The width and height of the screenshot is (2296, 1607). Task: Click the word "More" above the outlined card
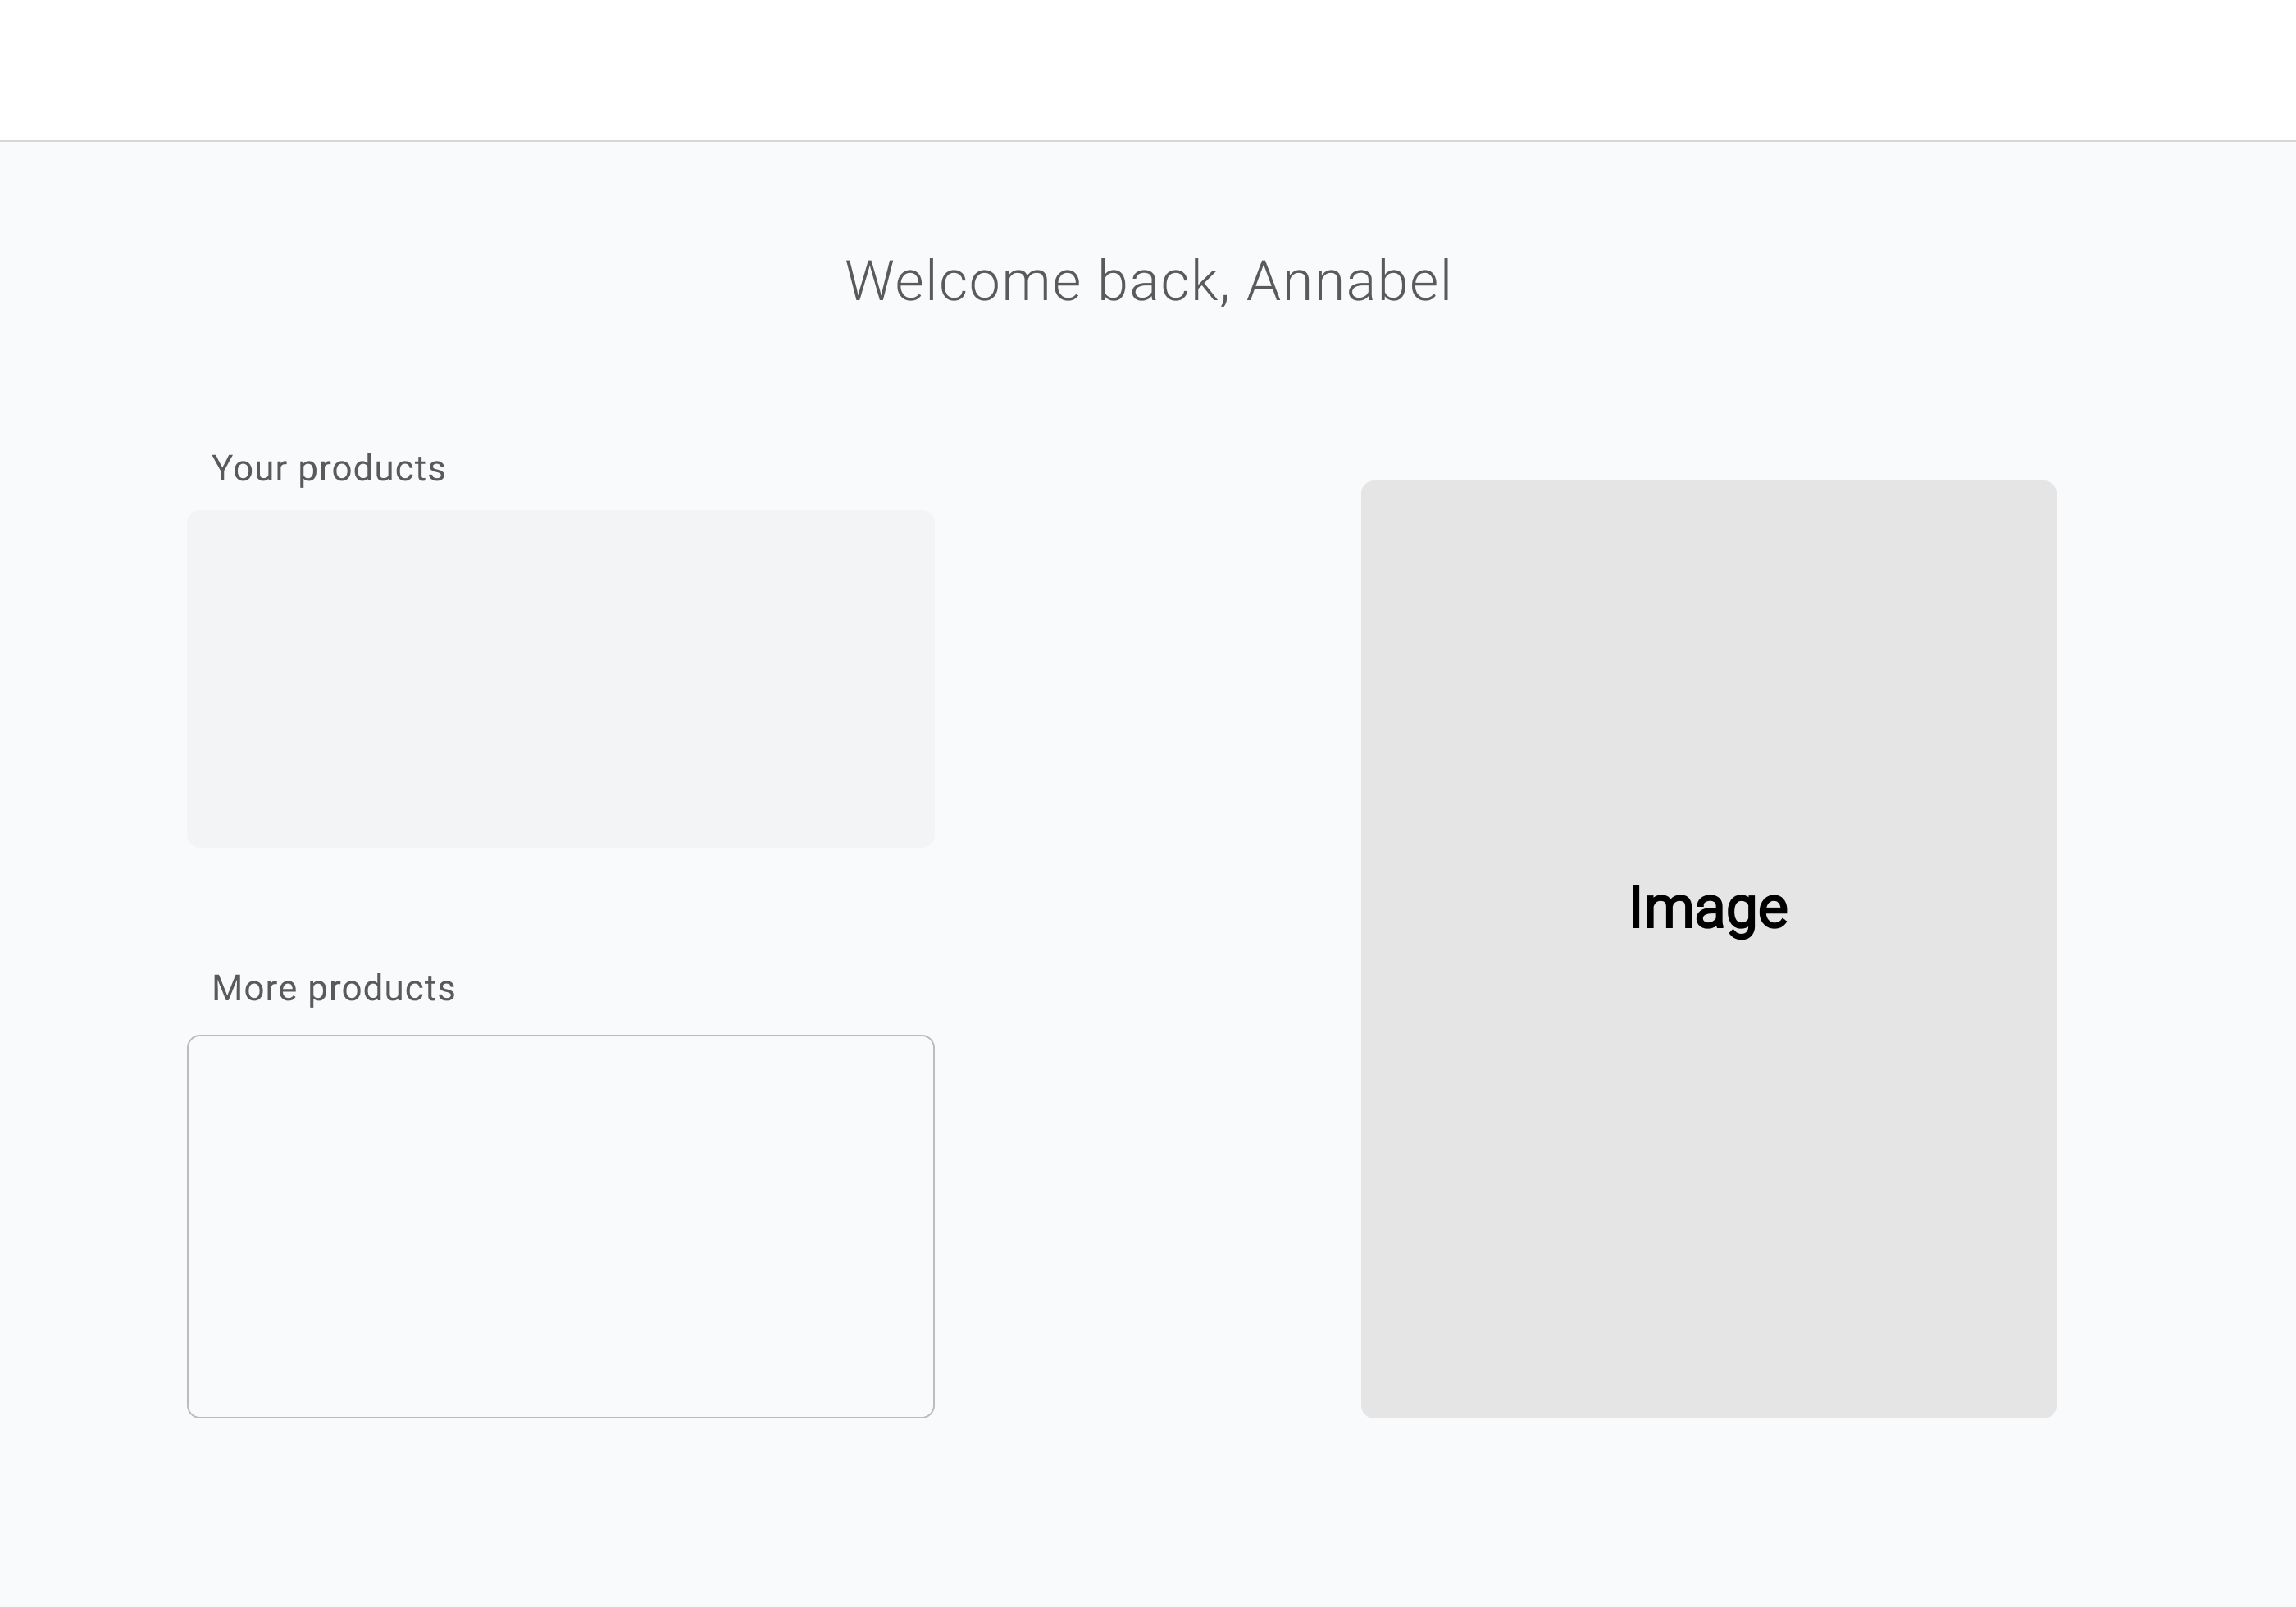(x=254, y=988)
